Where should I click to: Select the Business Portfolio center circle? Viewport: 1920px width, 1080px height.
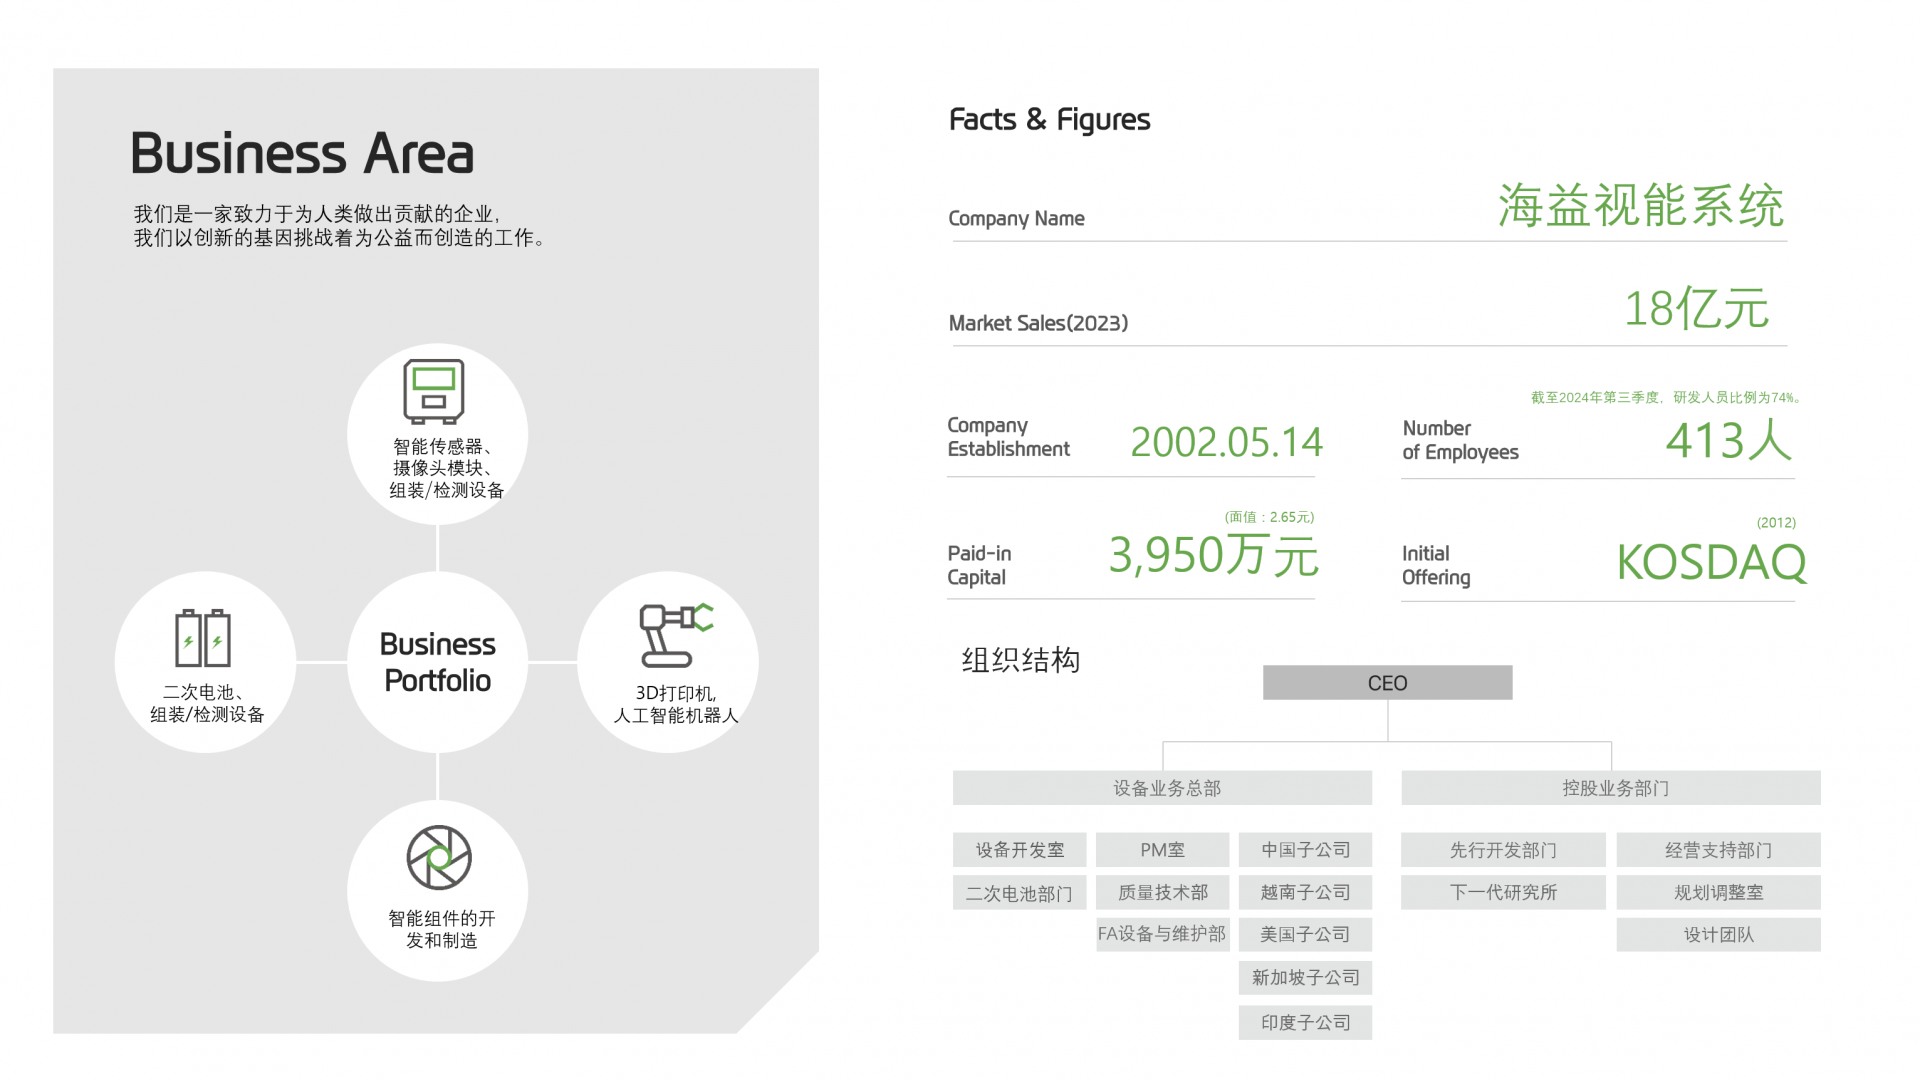438,662
